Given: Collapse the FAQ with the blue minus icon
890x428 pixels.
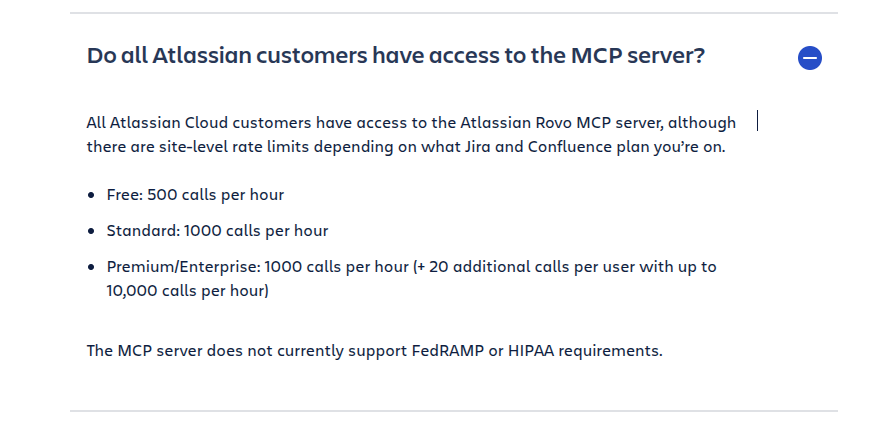Looking at the screenshot, I should tap(809, 58).
